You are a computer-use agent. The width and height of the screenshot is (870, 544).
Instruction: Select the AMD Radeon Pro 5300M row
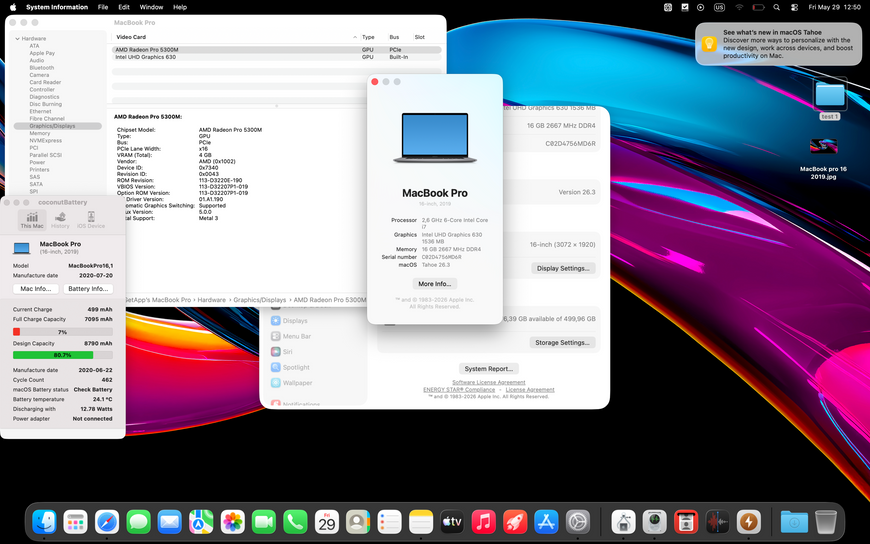(x=276, y=49)
